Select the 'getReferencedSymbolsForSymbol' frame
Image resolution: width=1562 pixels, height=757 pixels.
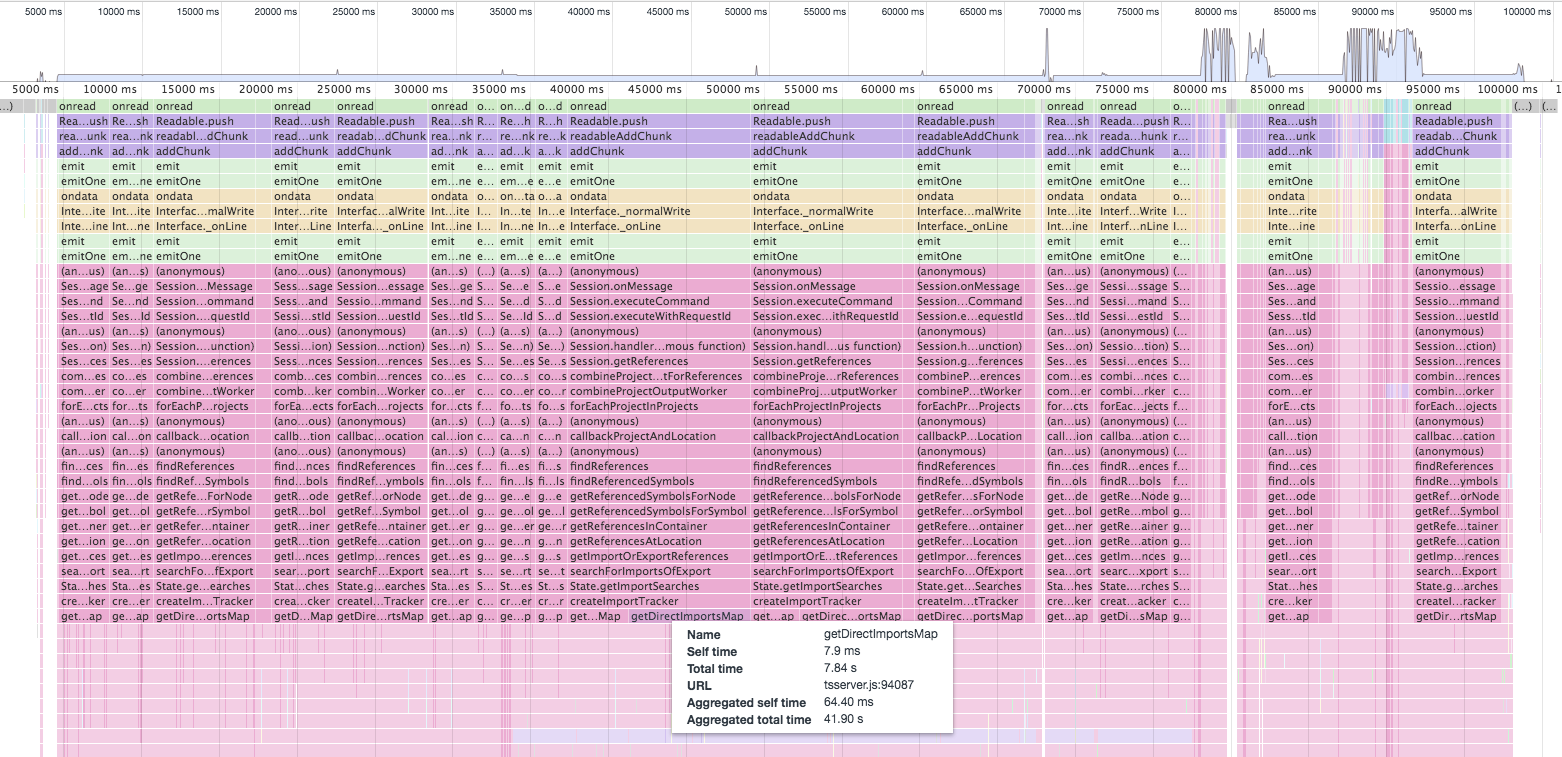click(657, 512)
